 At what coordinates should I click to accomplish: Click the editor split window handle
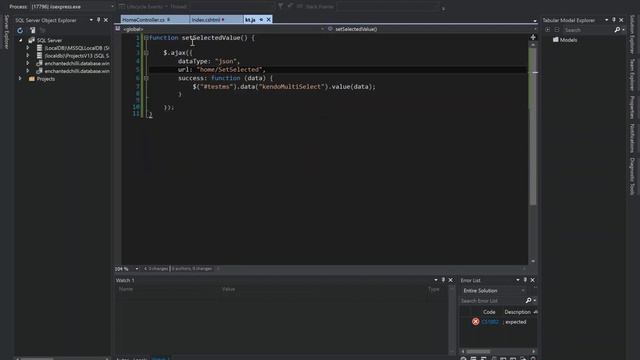533,37
